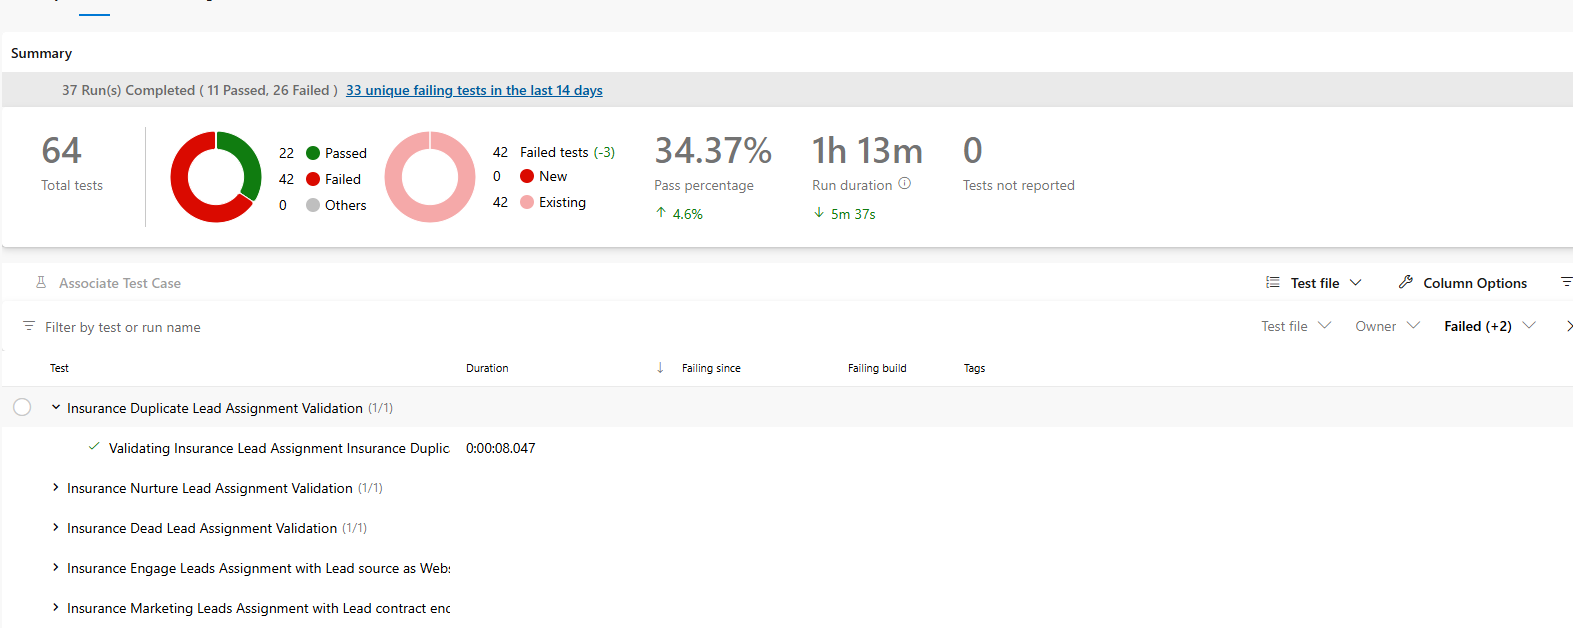The height and width of the screenshot is (628, 1573).
Task: Click the 34.37% pass percentage value
Action: tap(713, 151)
